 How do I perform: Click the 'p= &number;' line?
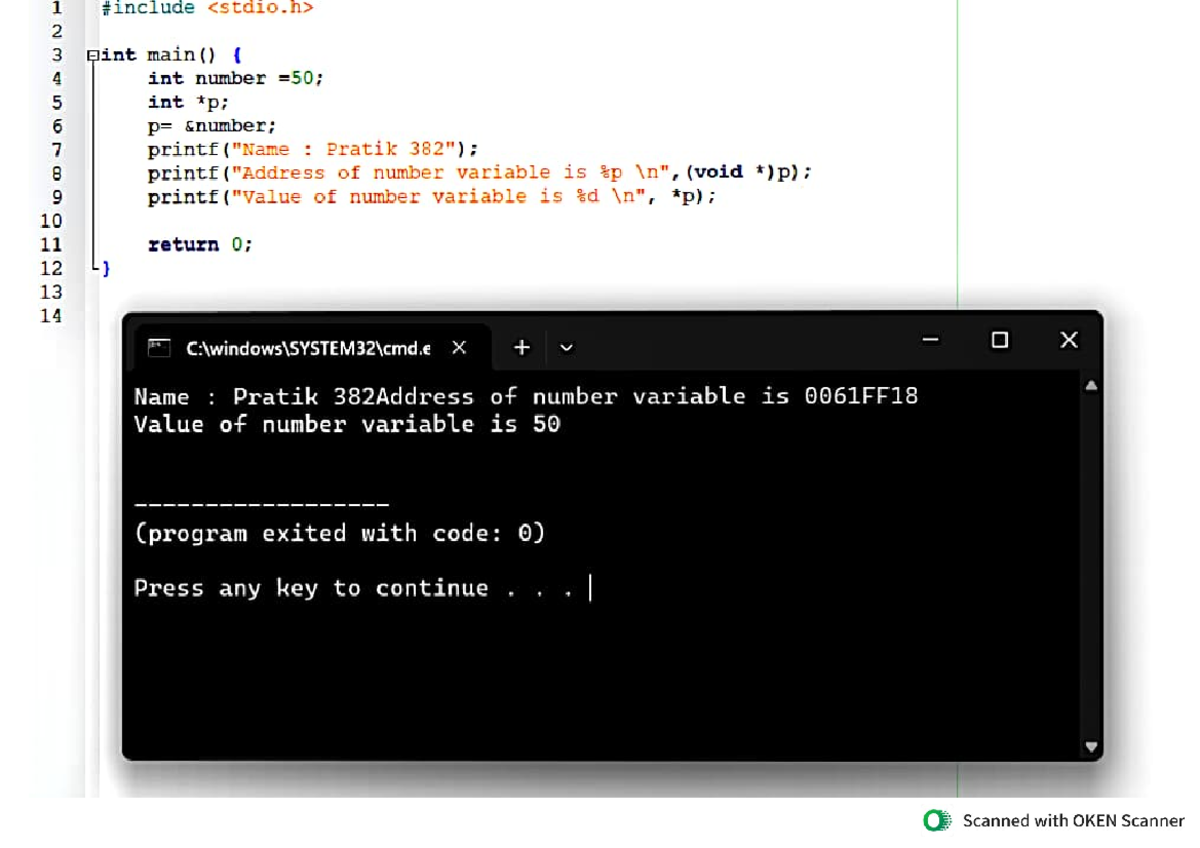pos(212,126)
